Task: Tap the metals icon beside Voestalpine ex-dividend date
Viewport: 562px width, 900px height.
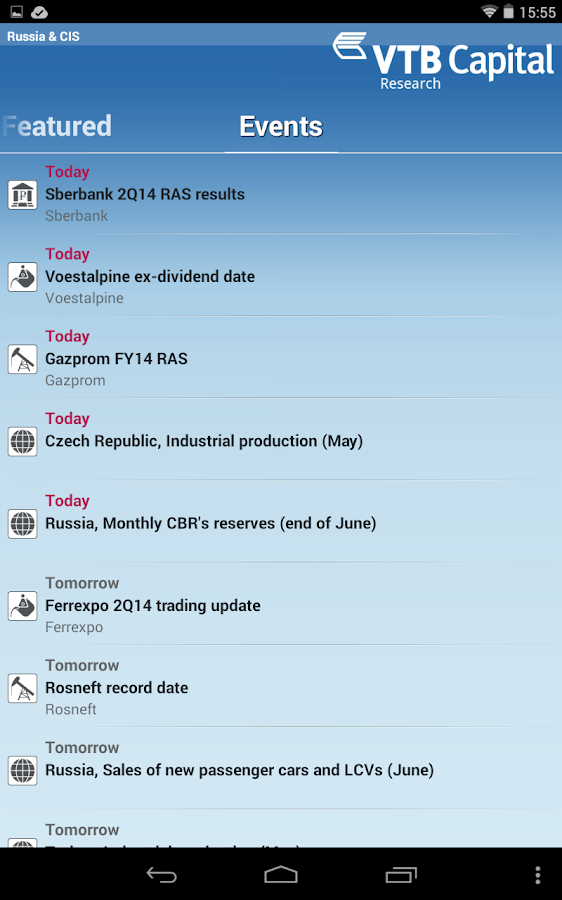Action: [x=22, y=277]
